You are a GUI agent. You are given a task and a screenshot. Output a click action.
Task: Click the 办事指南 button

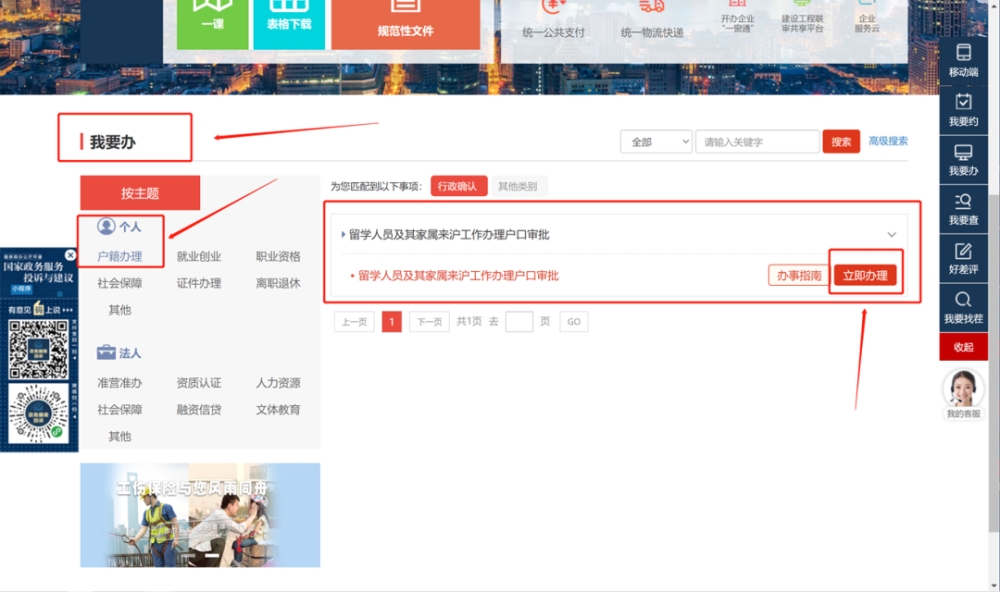(x=798, y=276)
